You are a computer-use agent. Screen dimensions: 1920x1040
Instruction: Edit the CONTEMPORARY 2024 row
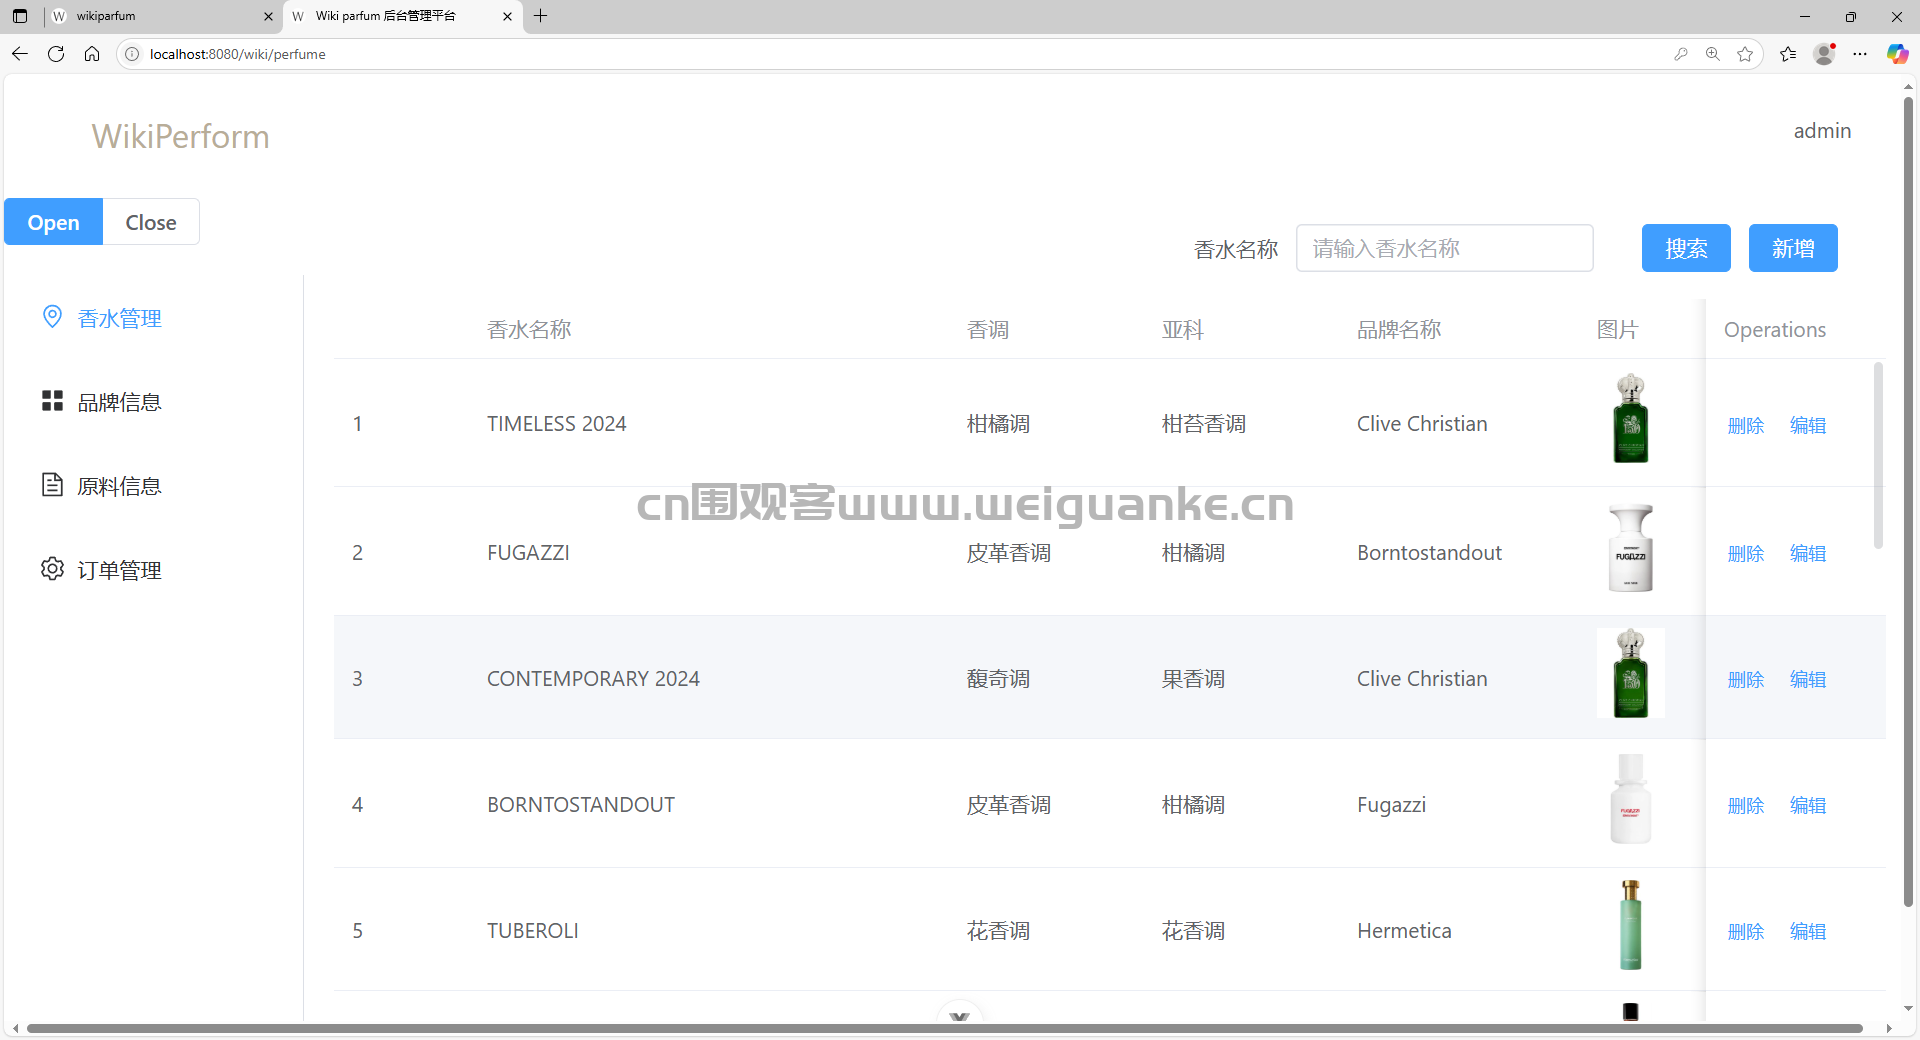(1808, 679)
